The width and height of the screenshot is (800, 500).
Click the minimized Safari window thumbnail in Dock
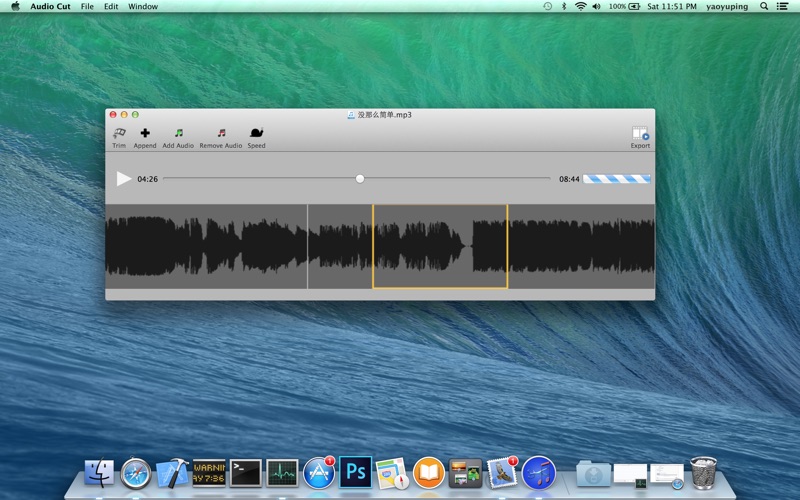click(x=667, y=476)
